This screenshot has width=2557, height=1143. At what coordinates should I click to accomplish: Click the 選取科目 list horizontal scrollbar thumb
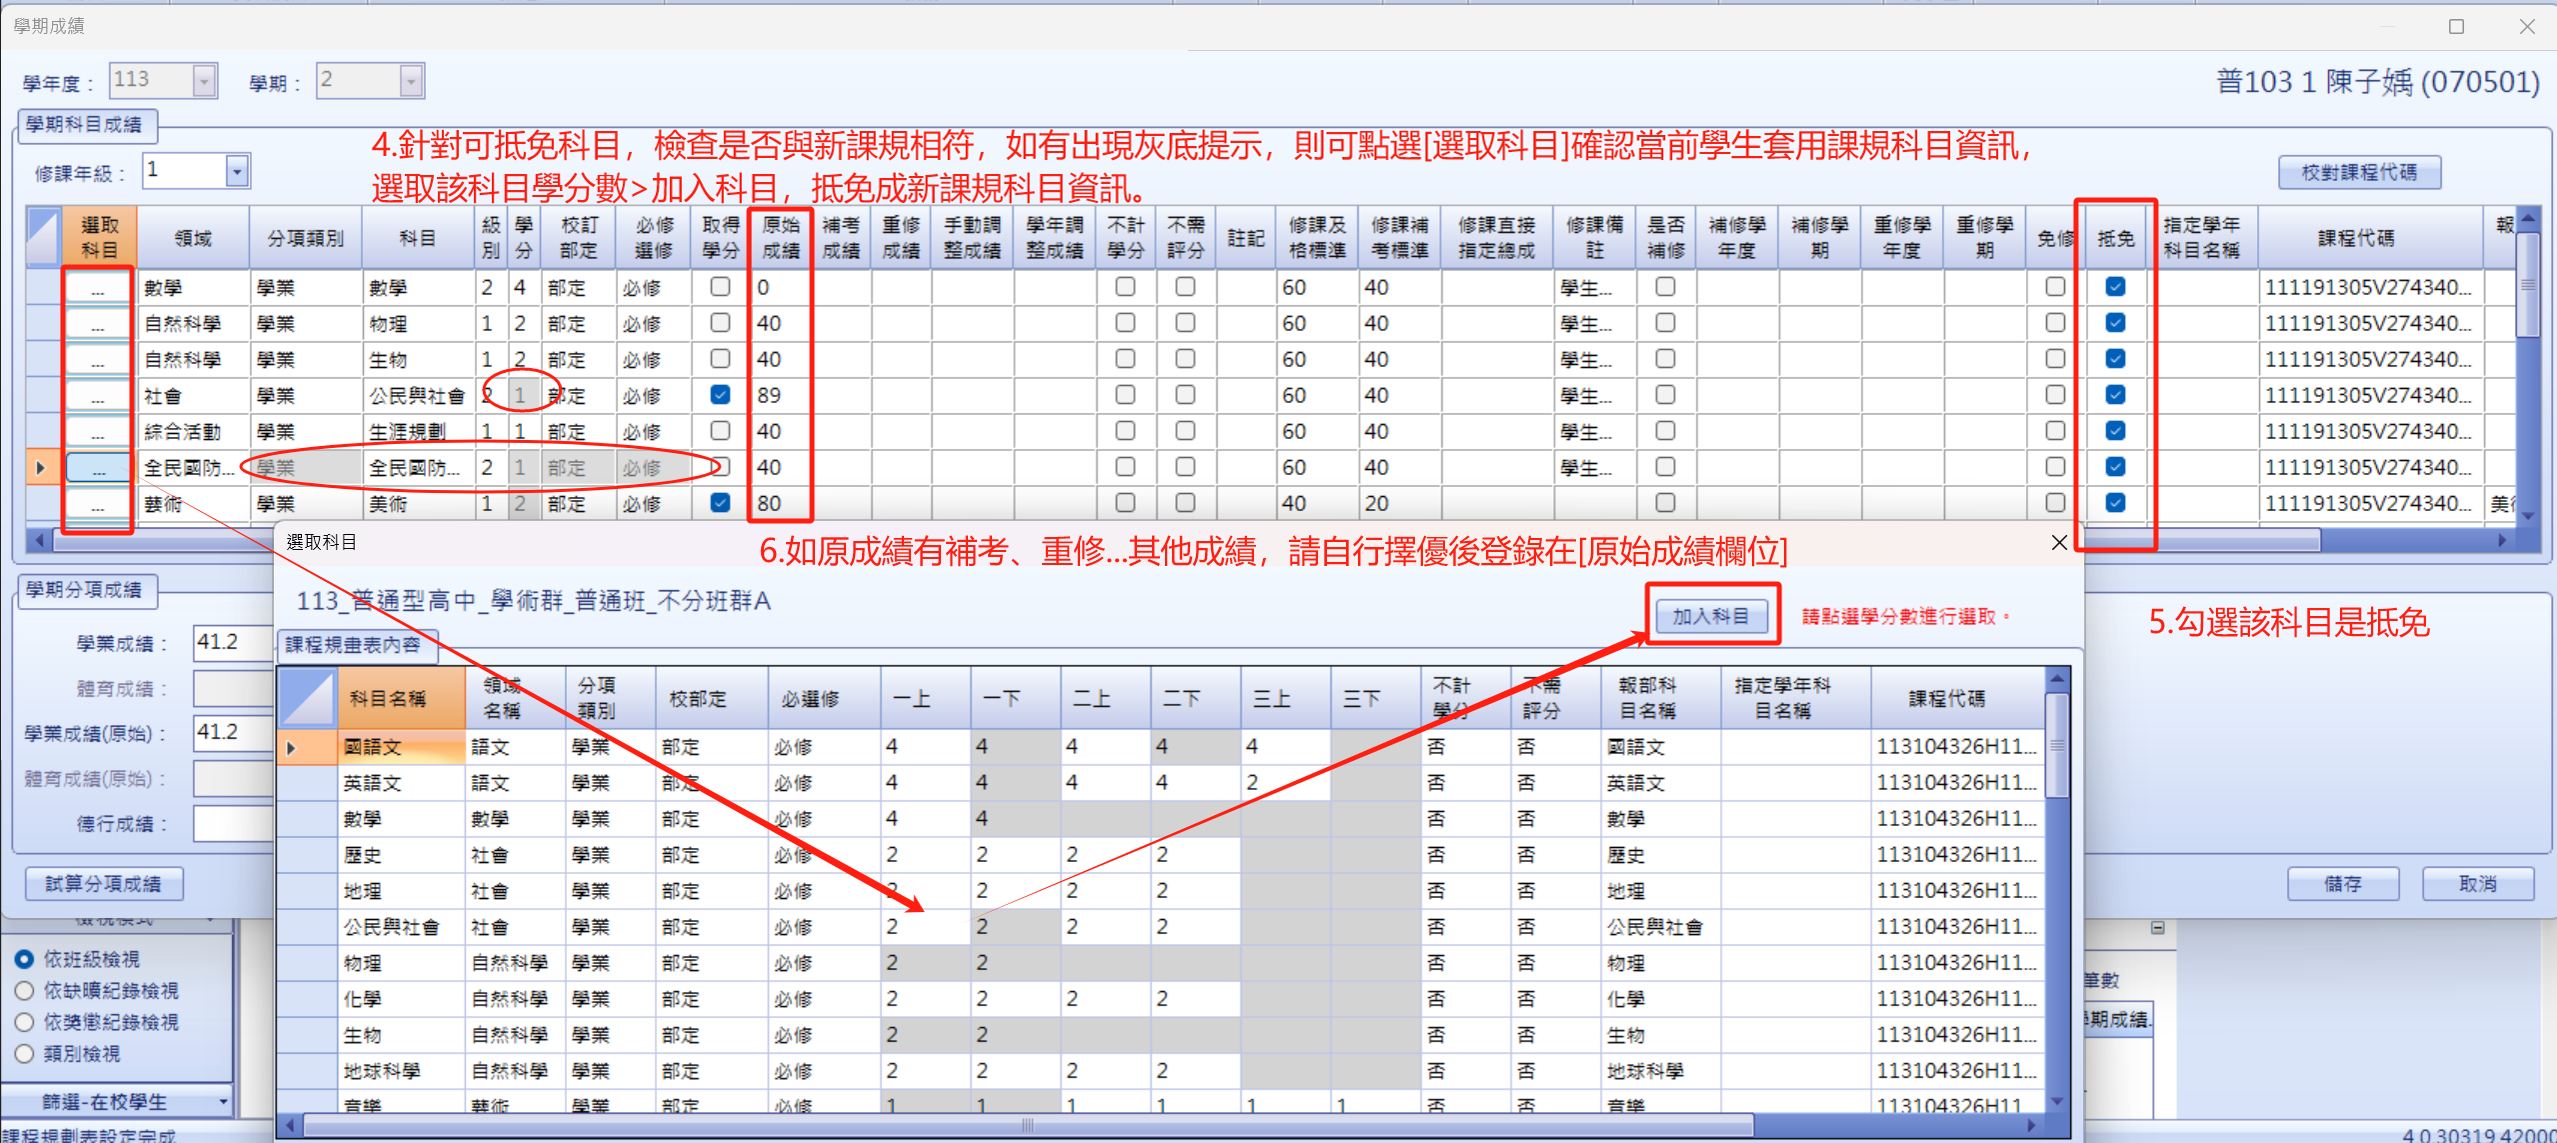(1028, 1125)
